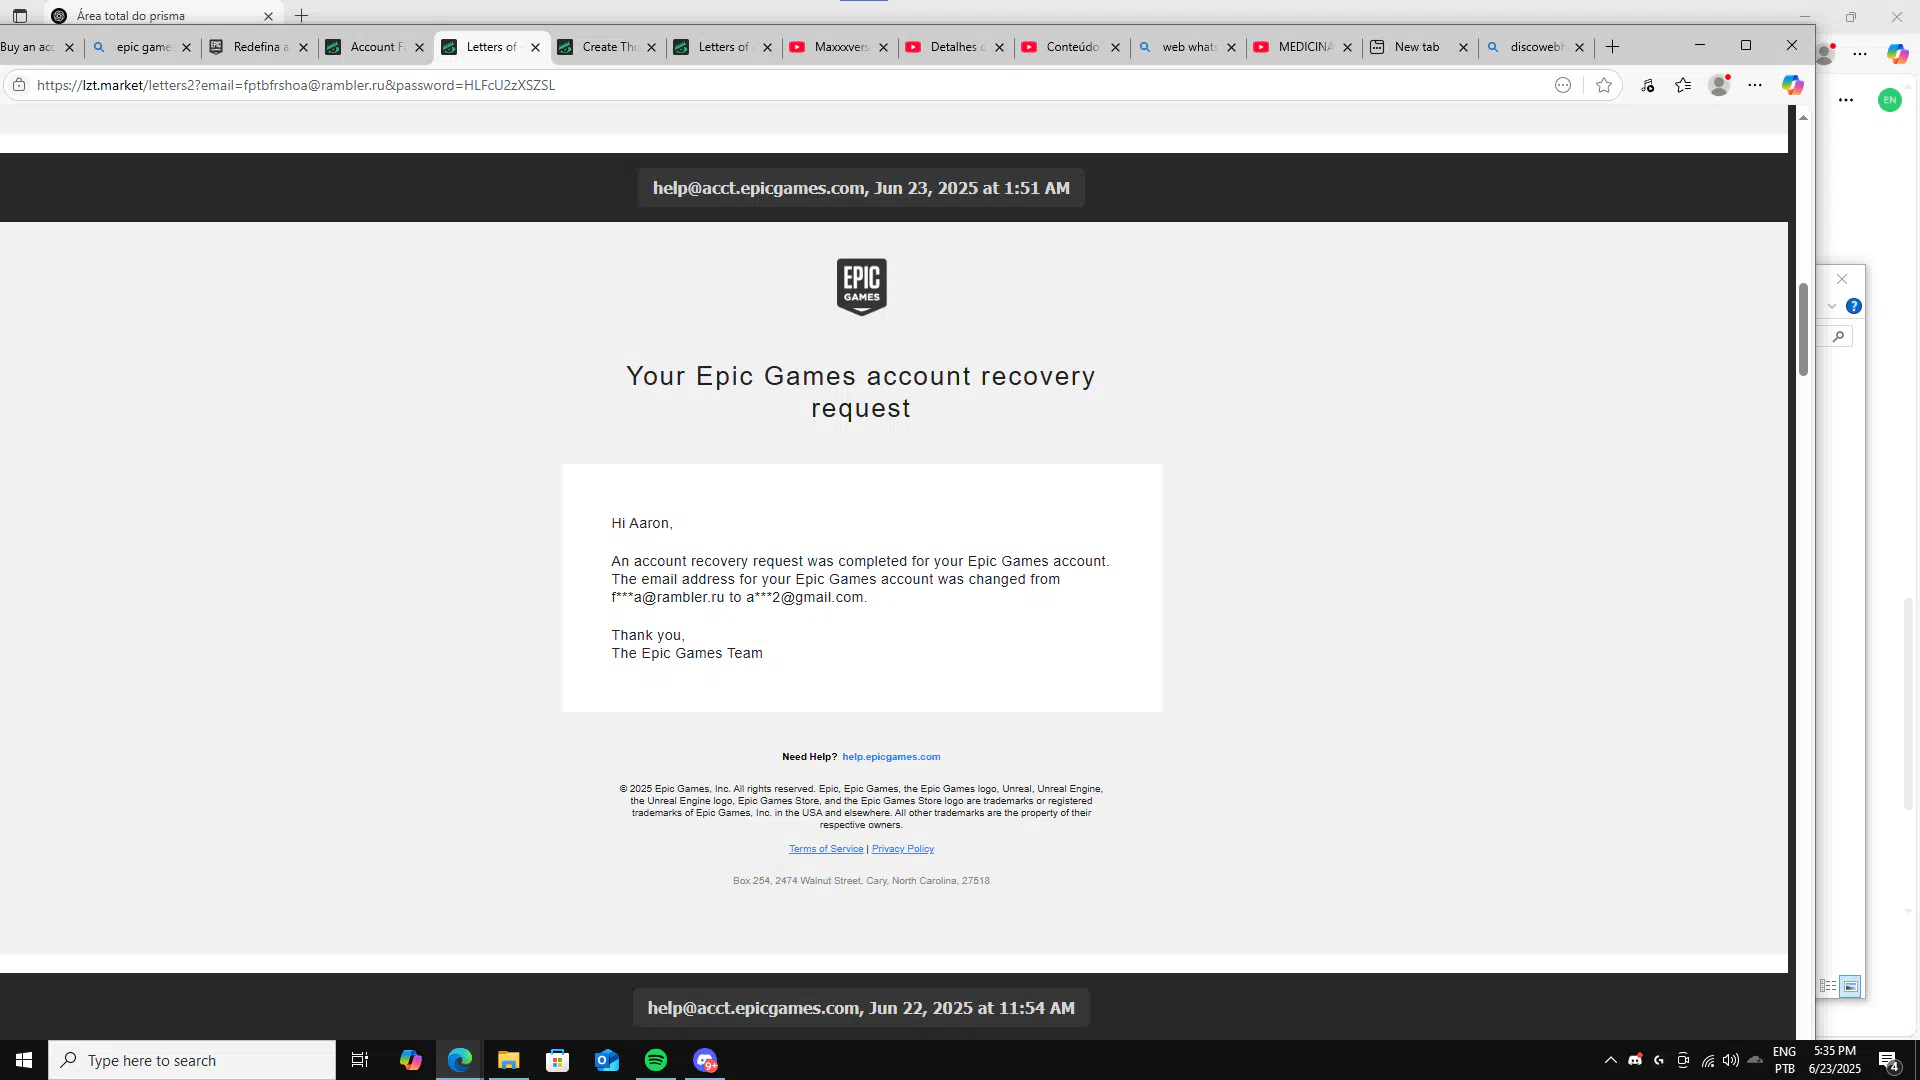This screenshot has width=1920, height=1080.
Task: Click the magnifier search icon in side panel
Action: tap(1838, 337)
